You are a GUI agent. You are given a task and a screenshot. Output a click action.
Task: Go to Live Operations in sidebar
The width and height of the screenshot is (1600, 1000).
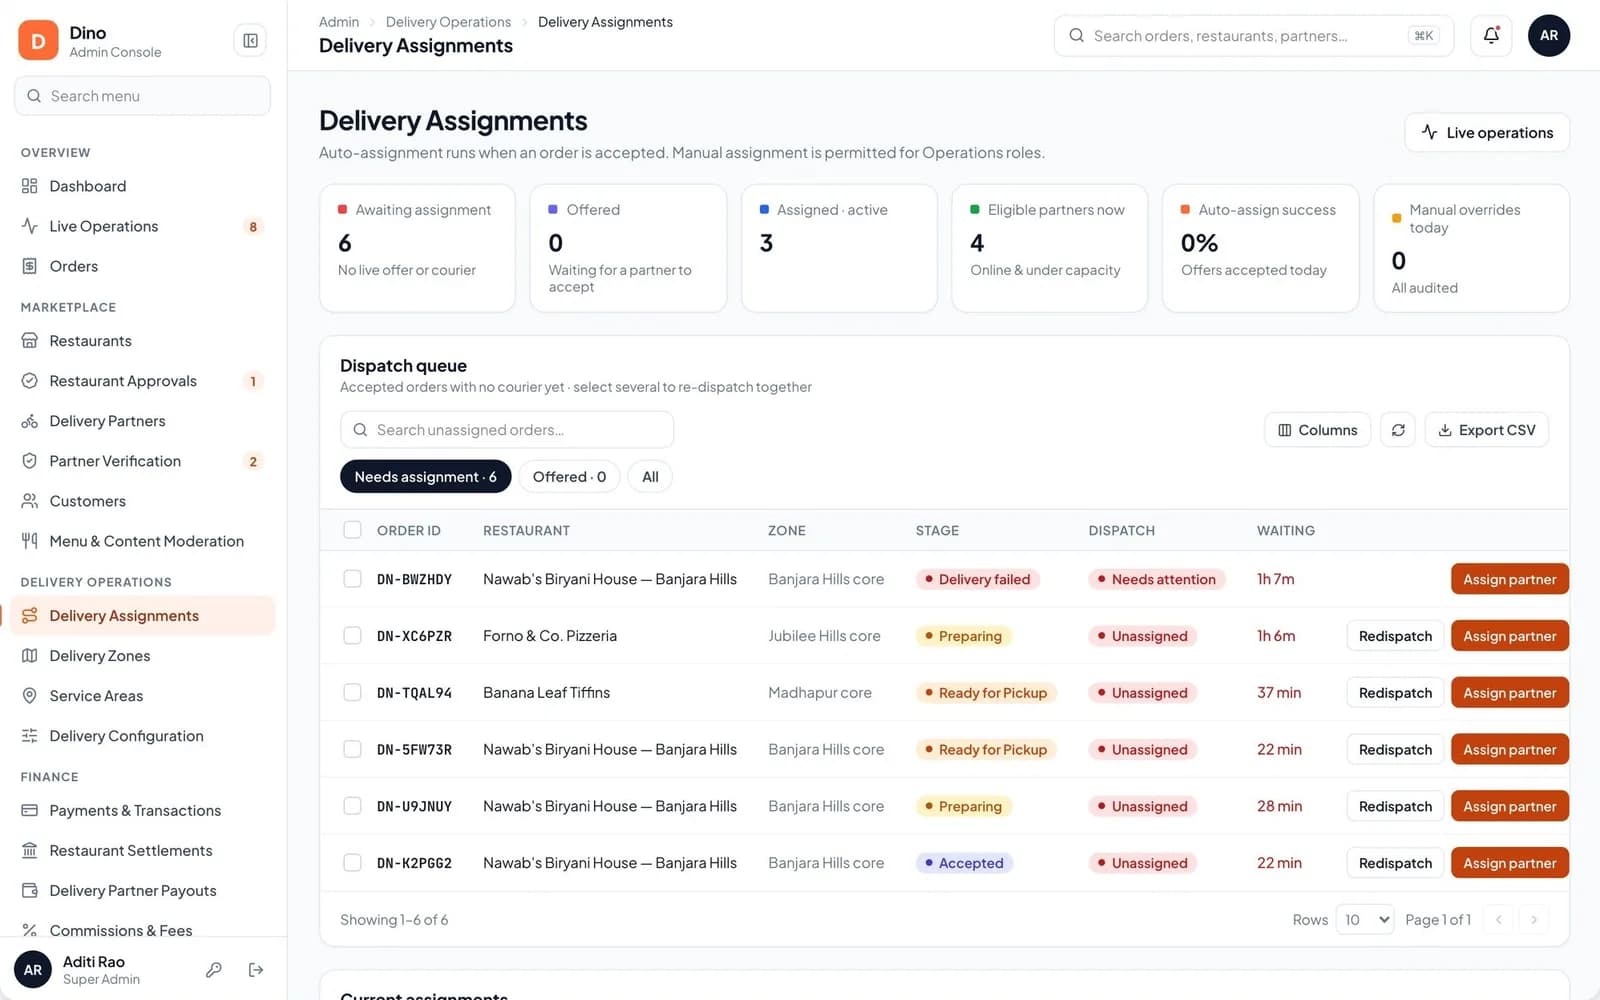pyautogui.click(x=142, y=226)
